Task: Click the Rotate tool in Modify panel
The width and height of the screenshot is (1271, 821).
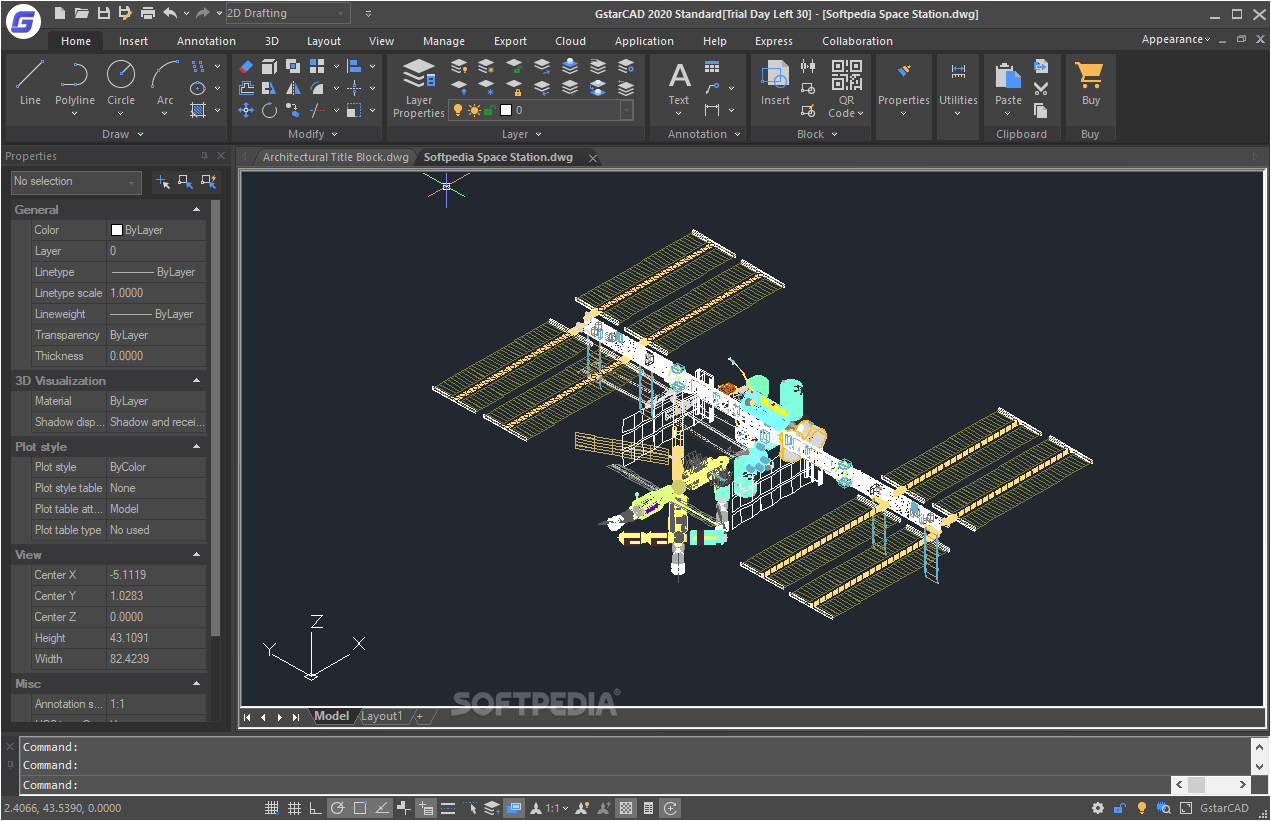Action: 270,110
